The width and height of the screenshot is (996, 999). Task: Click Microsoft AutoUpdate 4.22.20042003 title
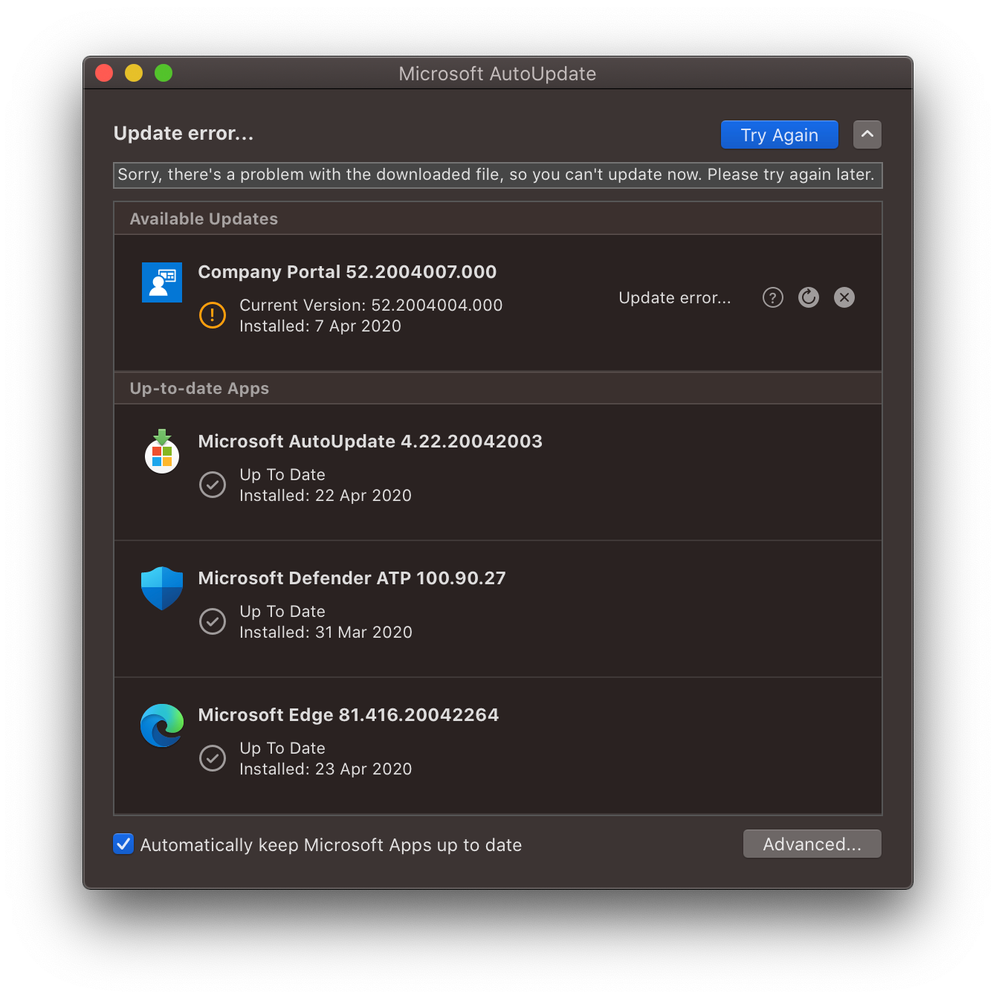pyautogui.click(x=370, y=442)
